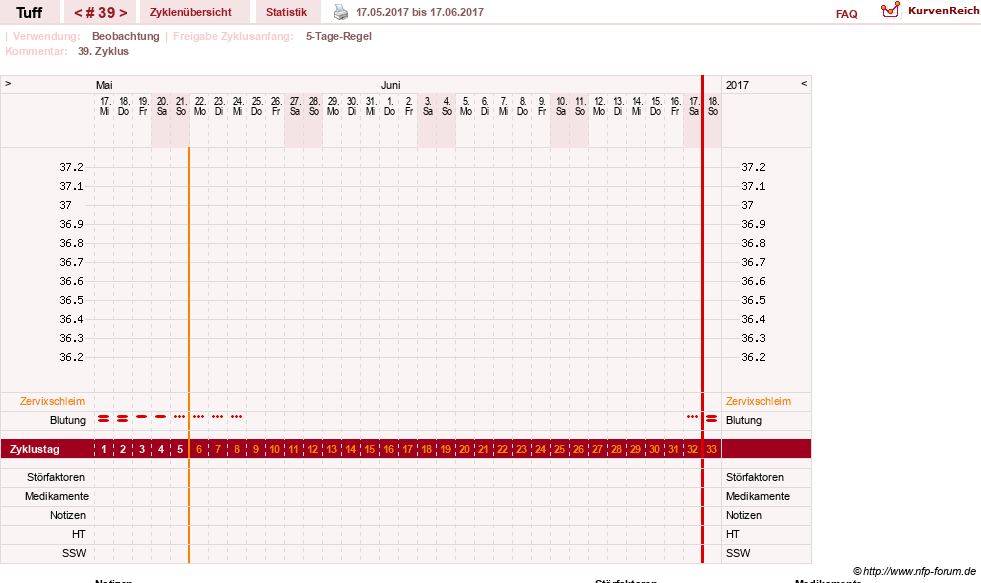Select the bleeding marker on cycle day 3

click(141, 417)
